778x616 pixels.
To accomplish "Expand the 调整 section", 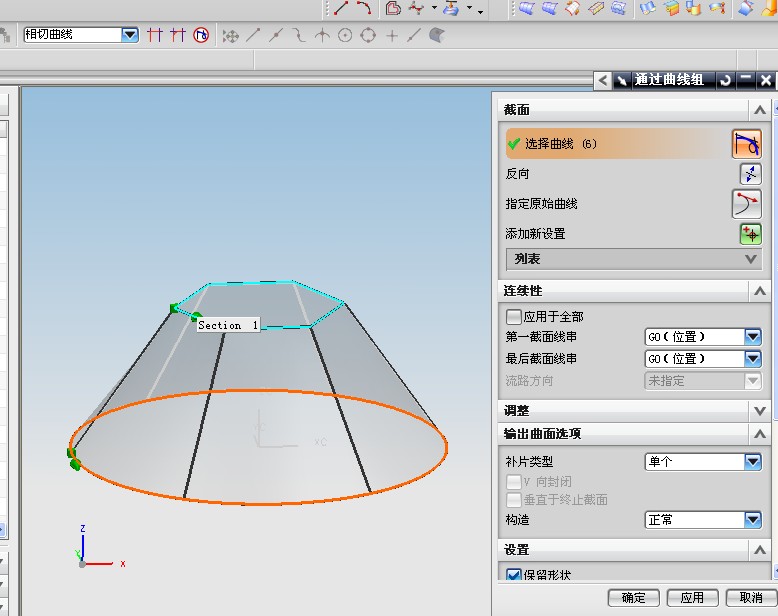I will tap(760, 411).
